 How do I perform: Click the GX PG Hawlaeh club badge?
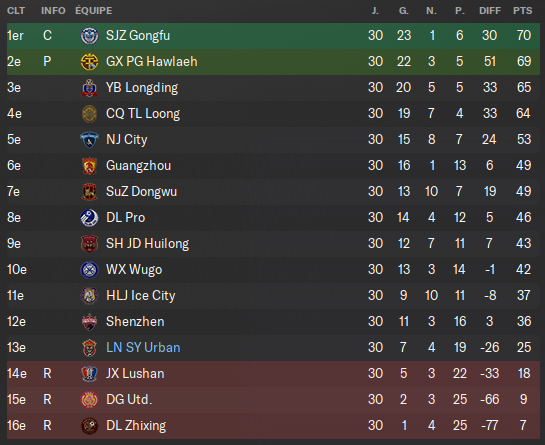click(89, 62)
